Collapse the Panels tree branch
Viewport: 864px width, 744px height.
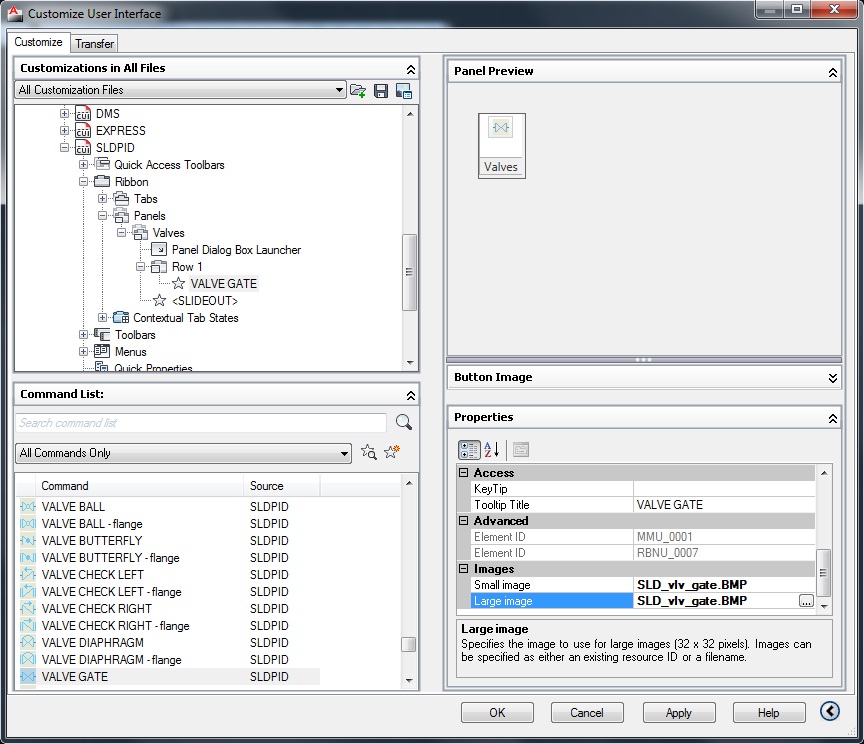tap(101, 215)
